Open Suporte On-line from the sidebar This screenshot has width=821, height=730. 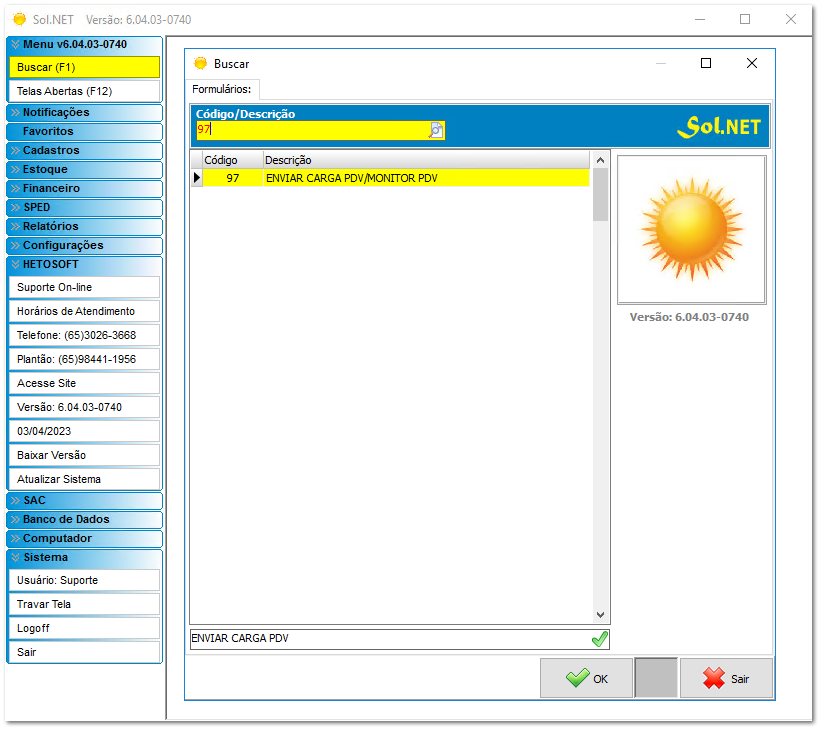coord(84,287)
